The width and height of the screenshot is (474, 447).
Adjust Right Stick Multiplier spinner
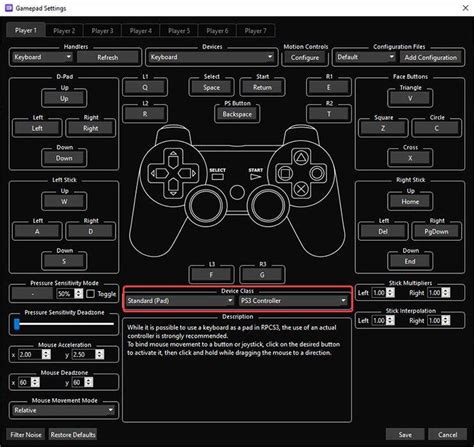[439, 293]
